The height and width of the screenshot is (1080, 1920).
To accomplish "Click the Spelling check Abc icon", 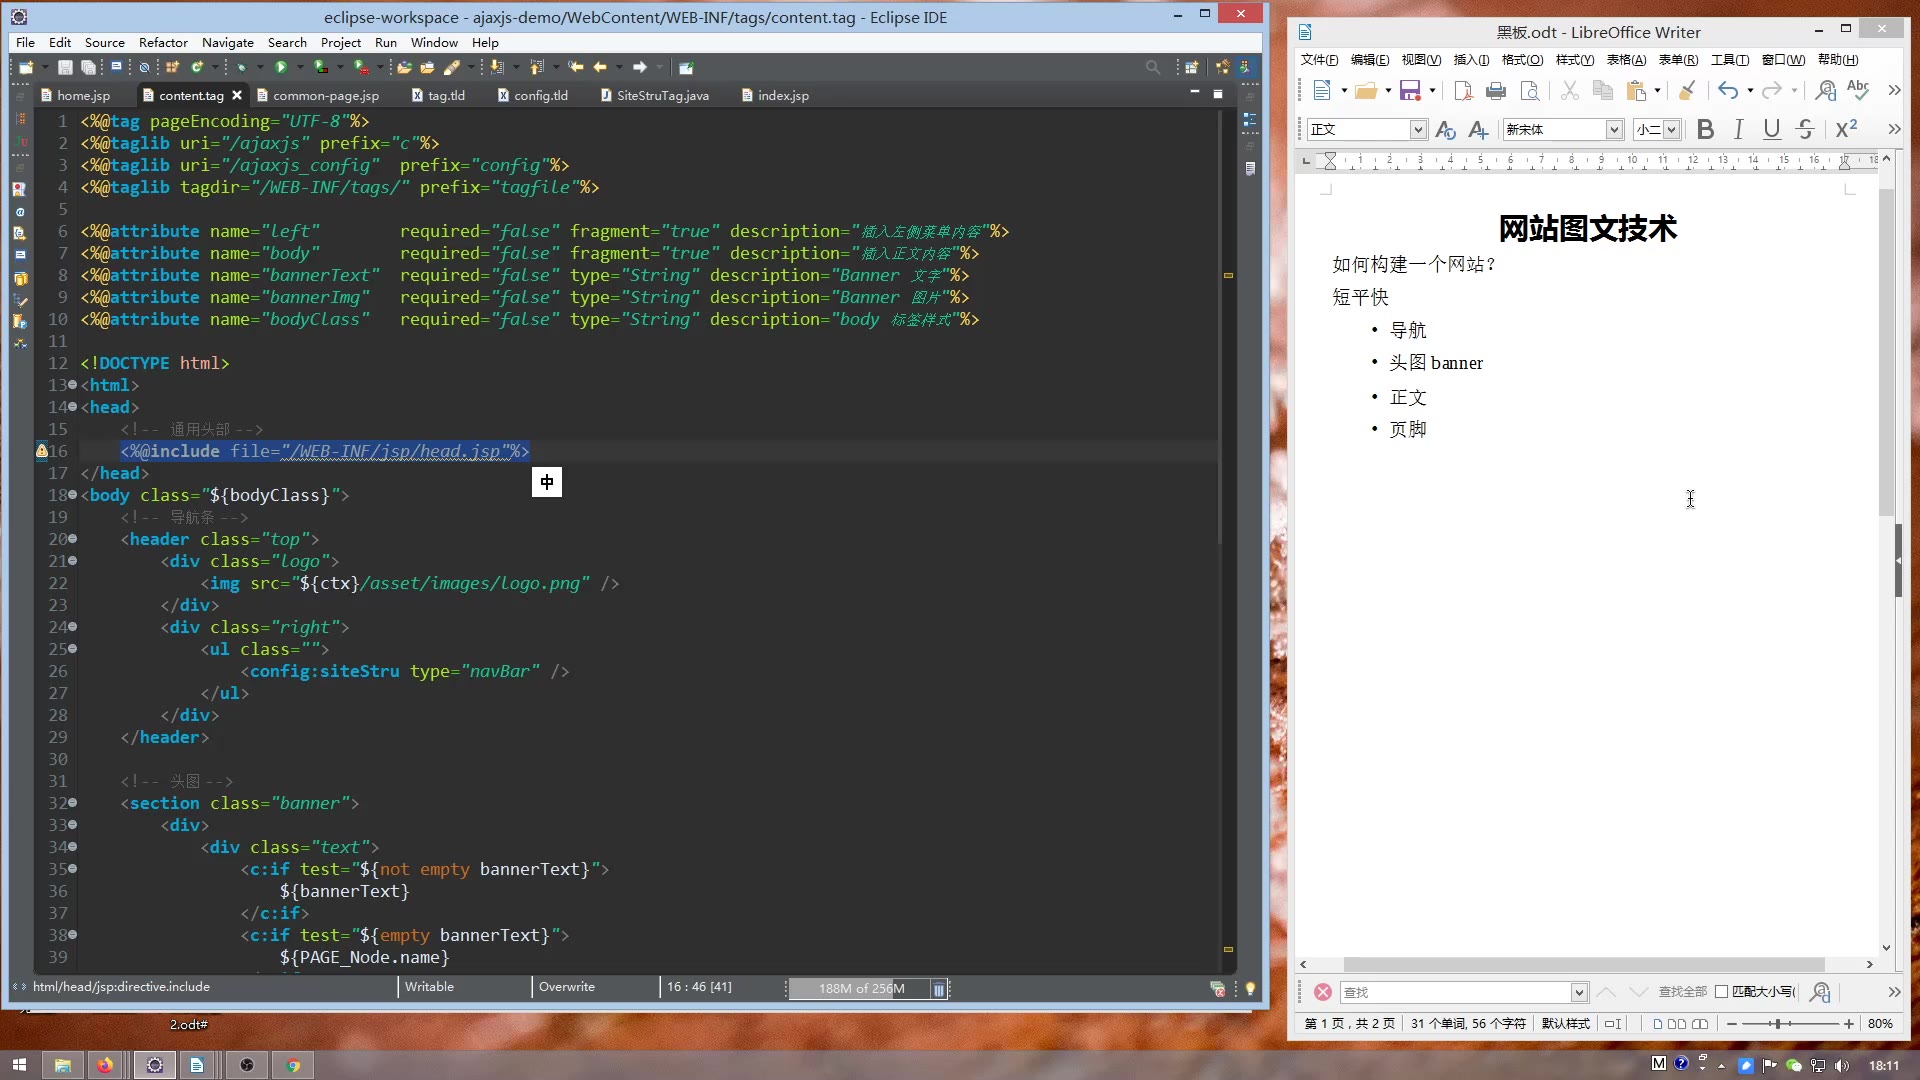I will (1858, 90).
